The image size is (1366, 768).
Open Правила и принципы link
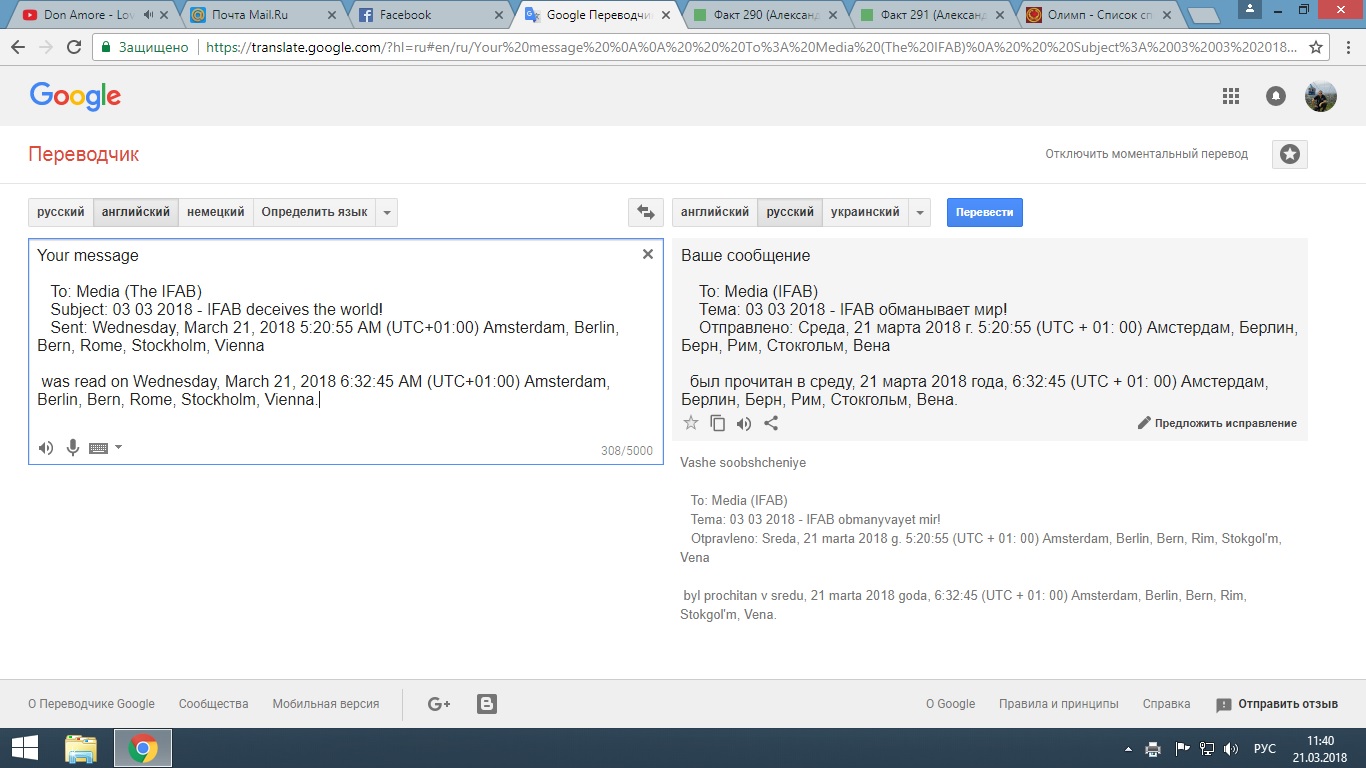tap(1058, 704)
